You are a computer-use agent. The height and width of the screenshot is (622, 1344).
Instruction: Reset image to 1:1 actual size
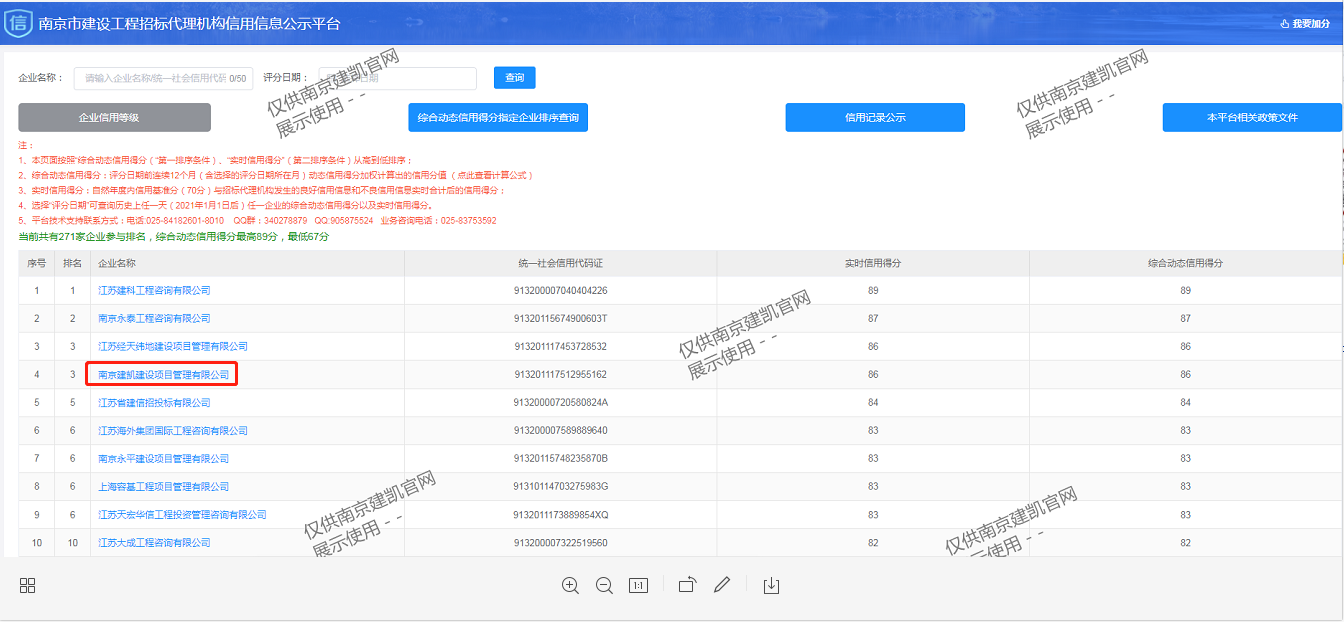point(638,586)
